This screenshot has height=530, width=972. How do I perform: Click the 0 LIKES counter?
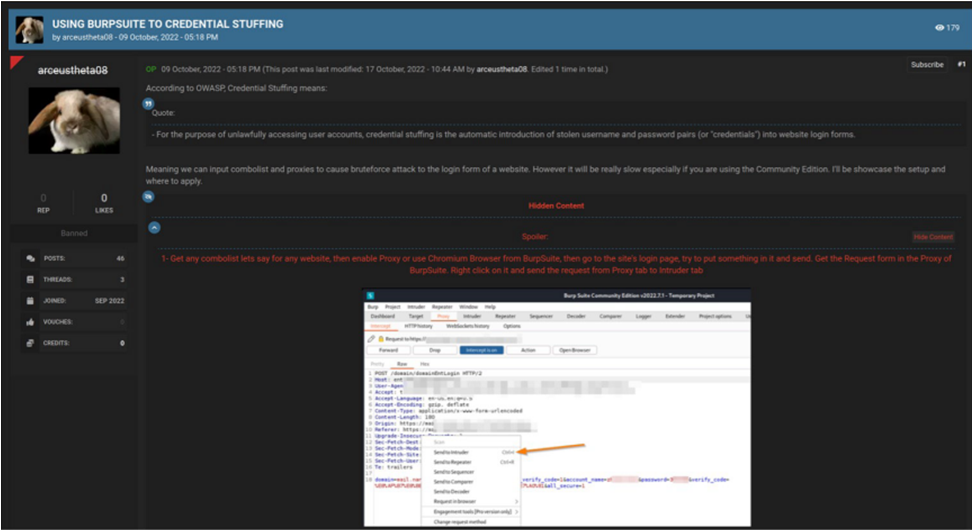pos(104,203)
